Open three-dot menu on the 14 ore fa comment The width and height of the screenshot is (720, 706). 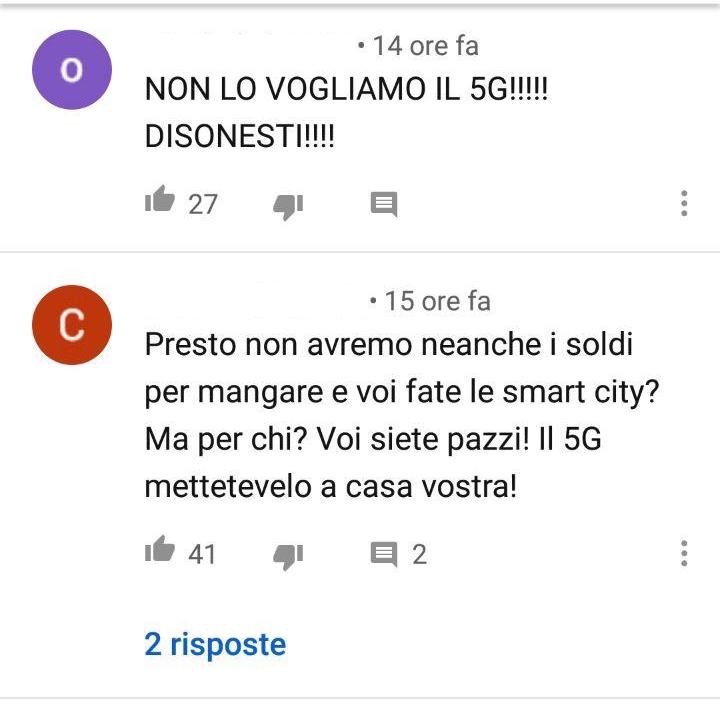click(684, 203)
